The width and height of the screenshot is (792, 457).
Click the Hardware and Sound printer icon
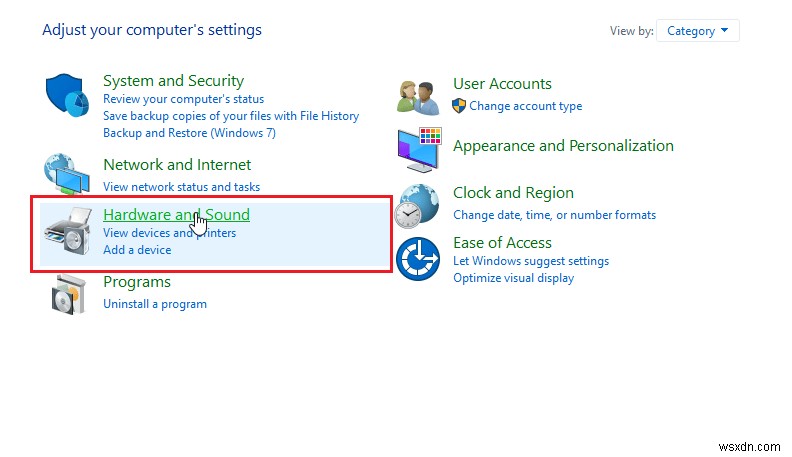pos(68,233)
